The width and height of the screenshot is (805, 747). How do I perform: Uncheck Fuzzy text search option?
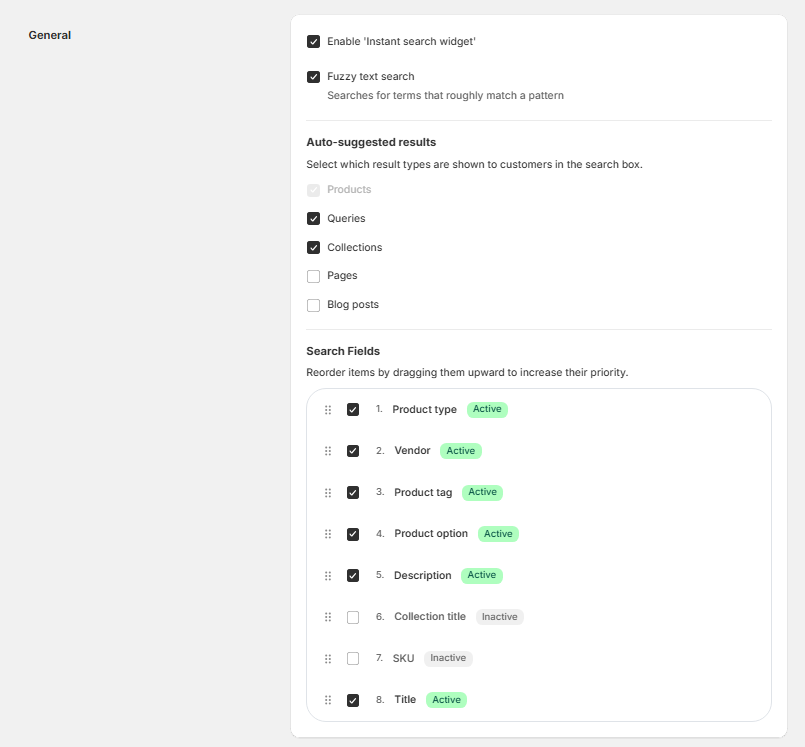coord(314,77)
